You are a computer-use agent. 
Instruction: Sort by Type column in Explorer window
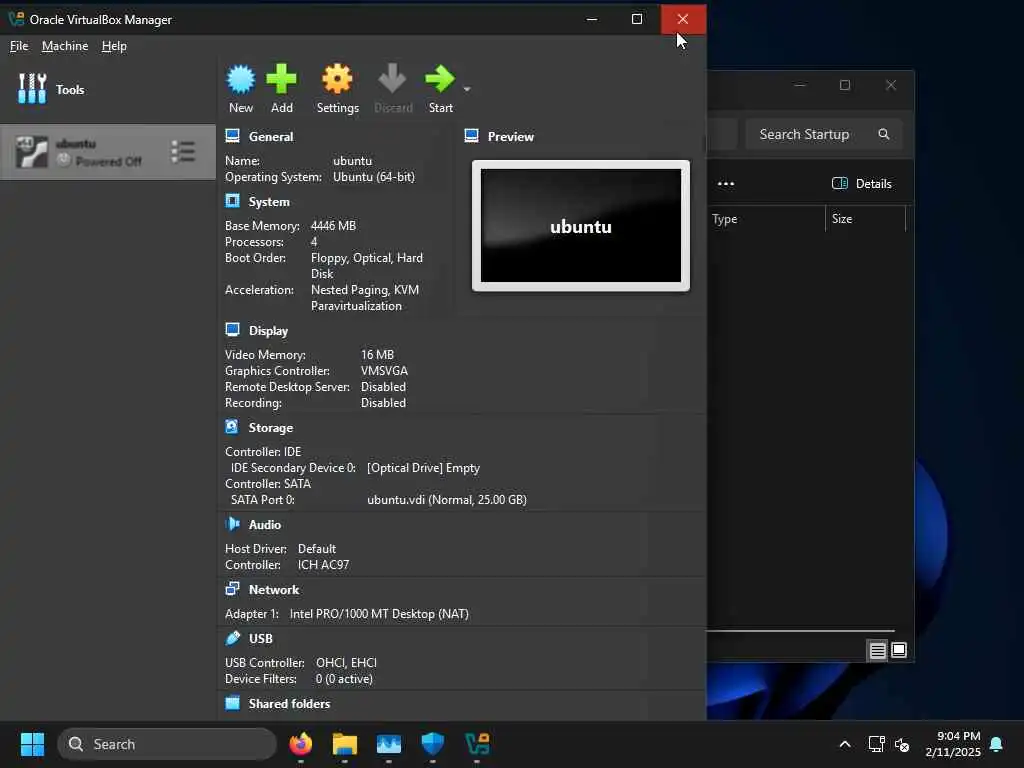[x=724, y=219]
